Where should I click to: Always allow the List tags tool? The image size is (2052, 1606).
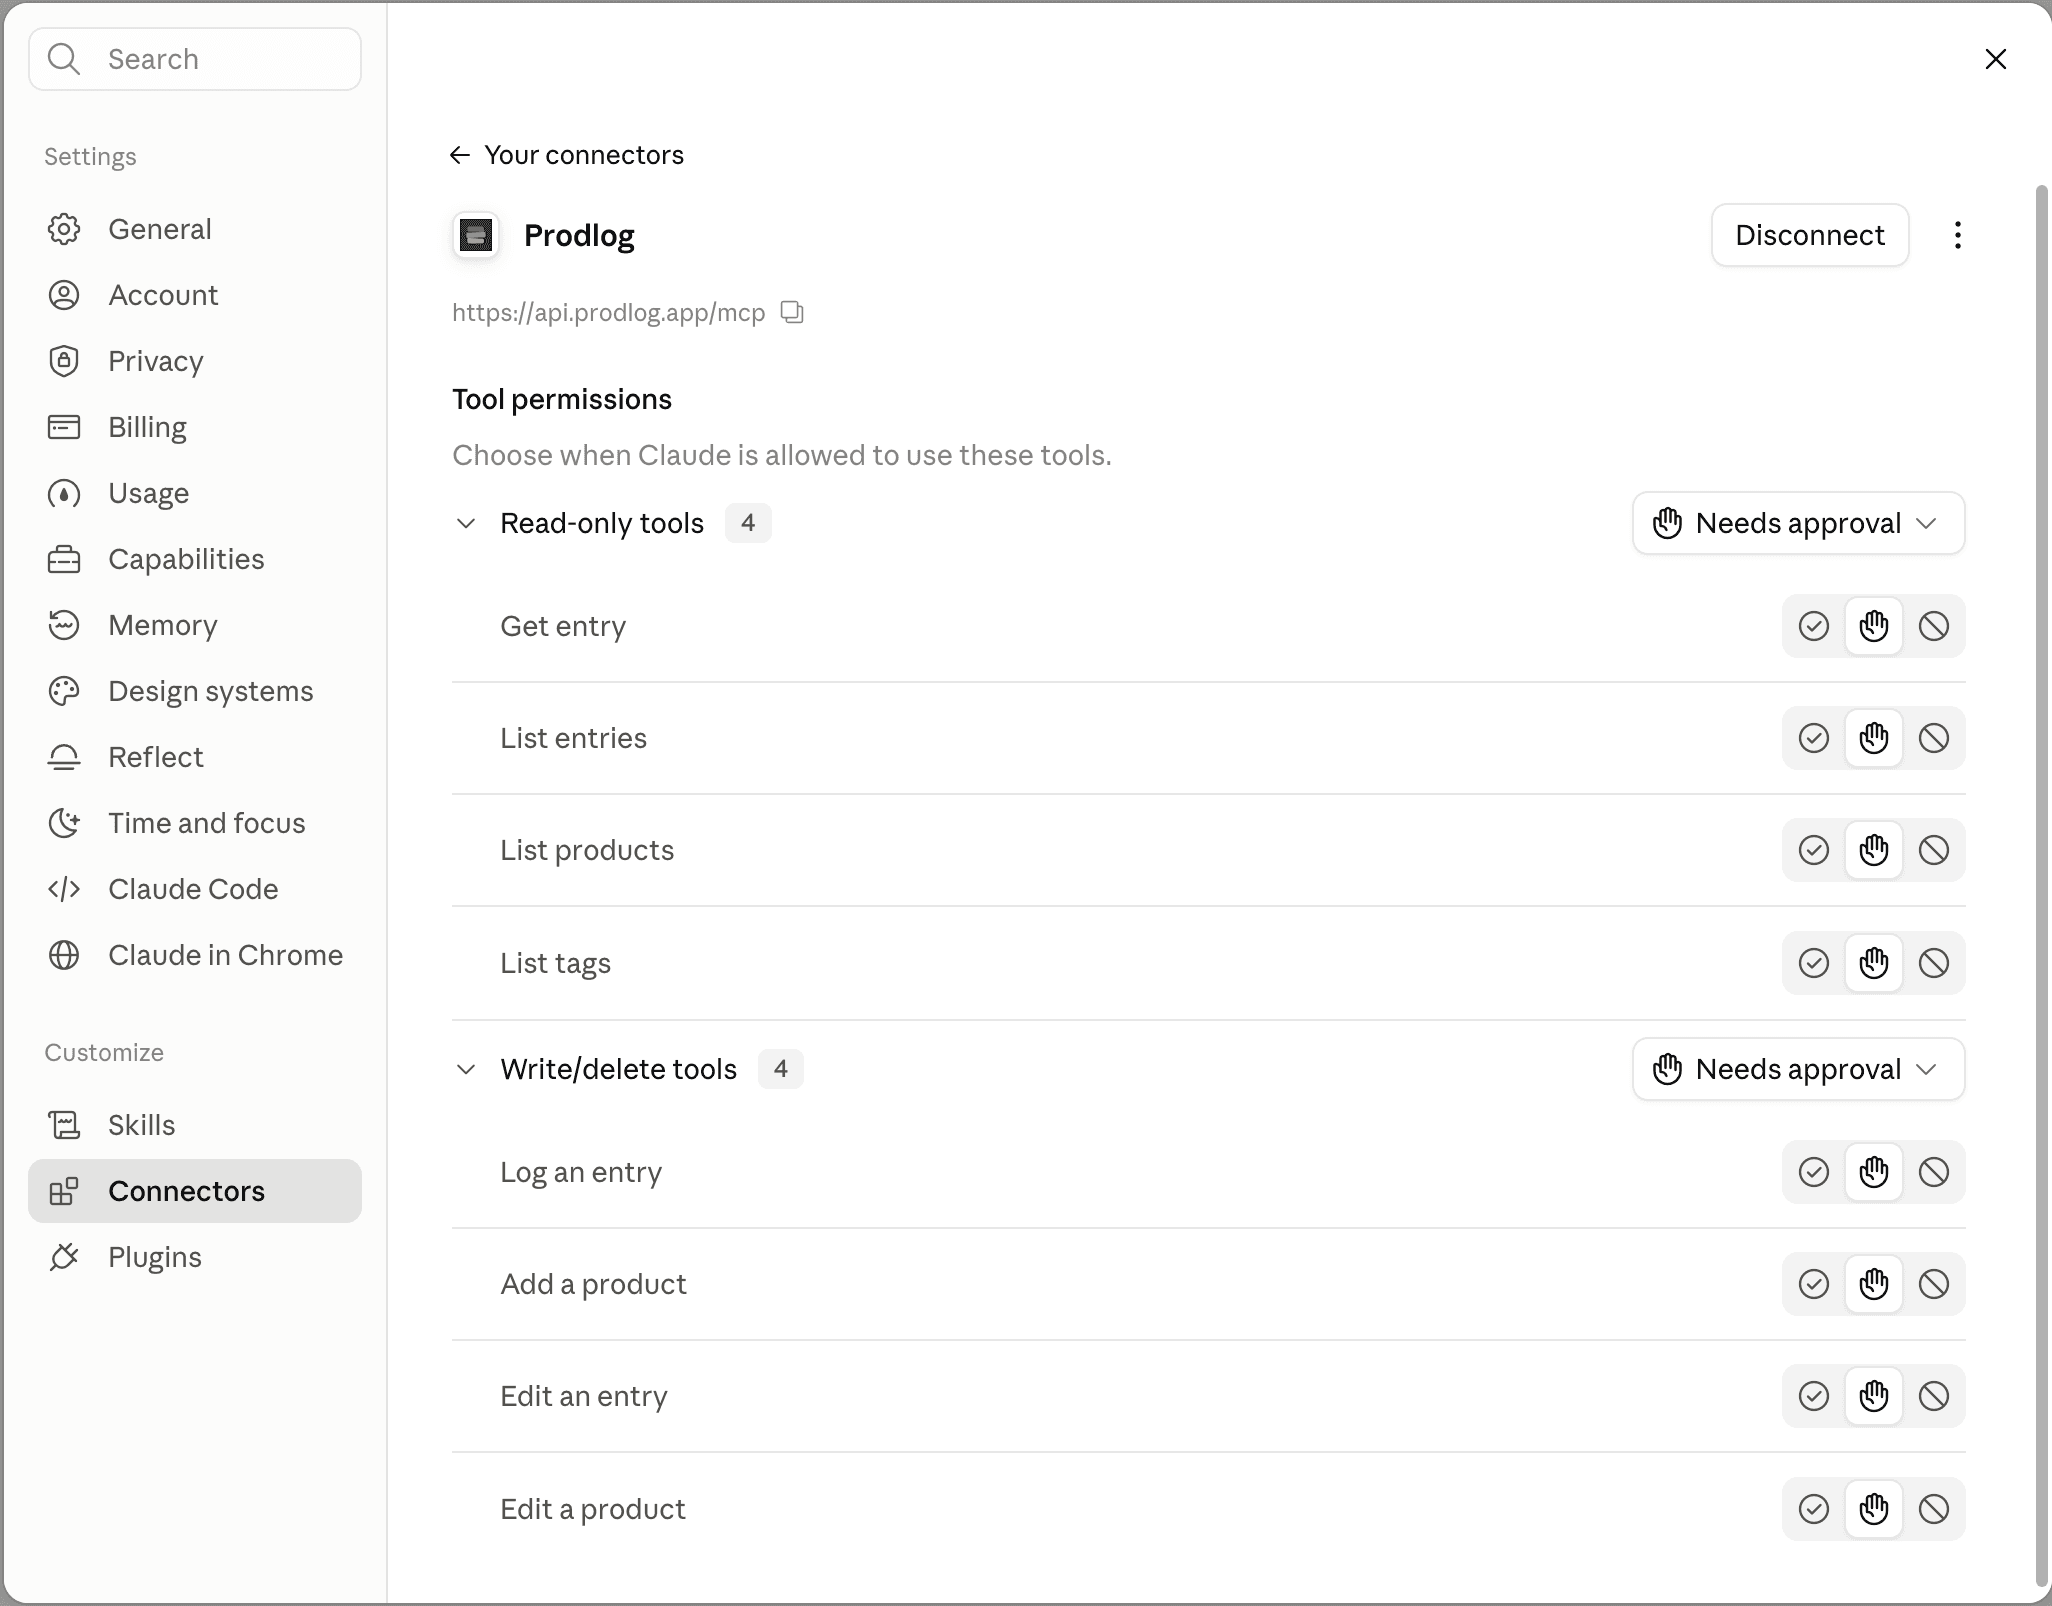[1813, 963]
